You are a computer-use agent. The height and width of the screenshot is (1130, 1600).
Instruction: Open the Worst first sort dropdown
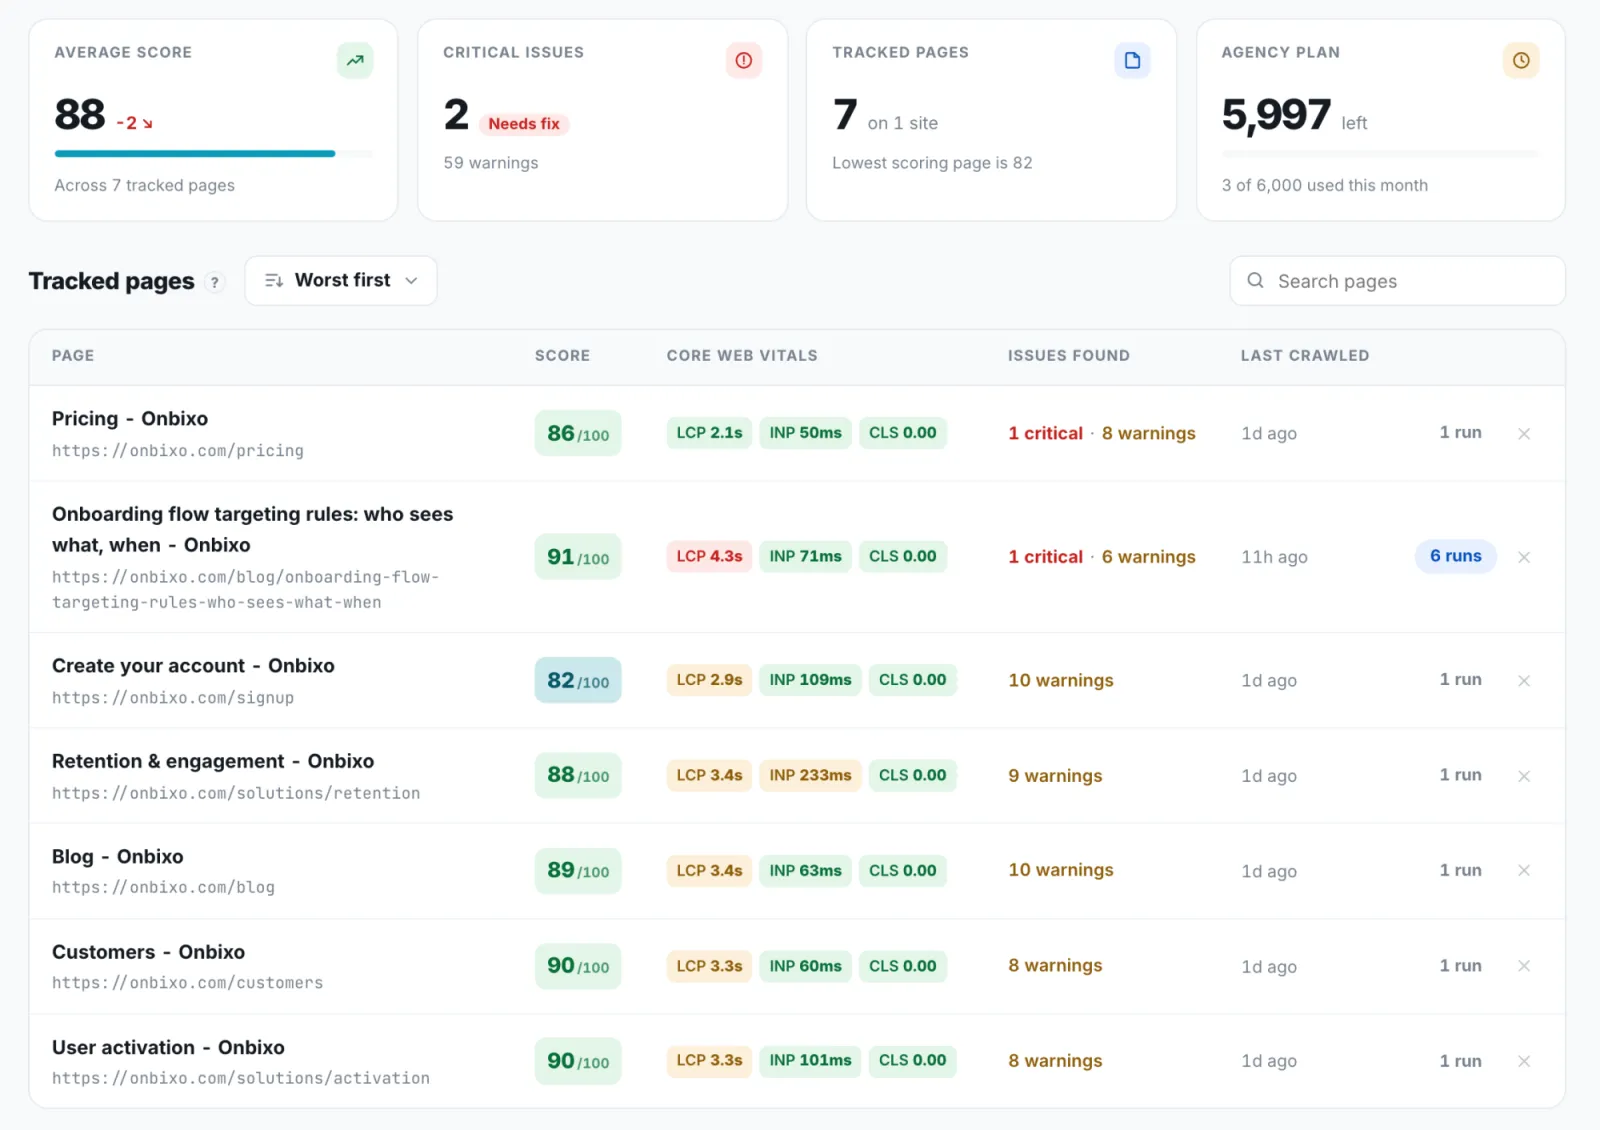point(341,281)
